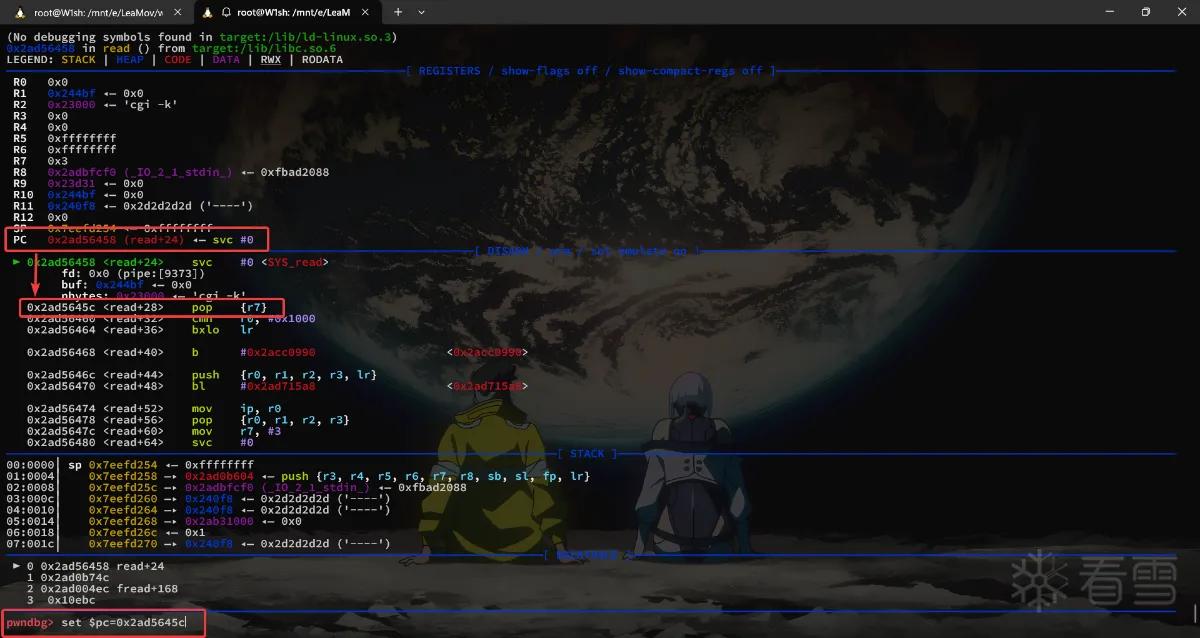Click the penguin icon on the second tab
This screenshot has height=638, width=1200.
click(x=208, y=12)
